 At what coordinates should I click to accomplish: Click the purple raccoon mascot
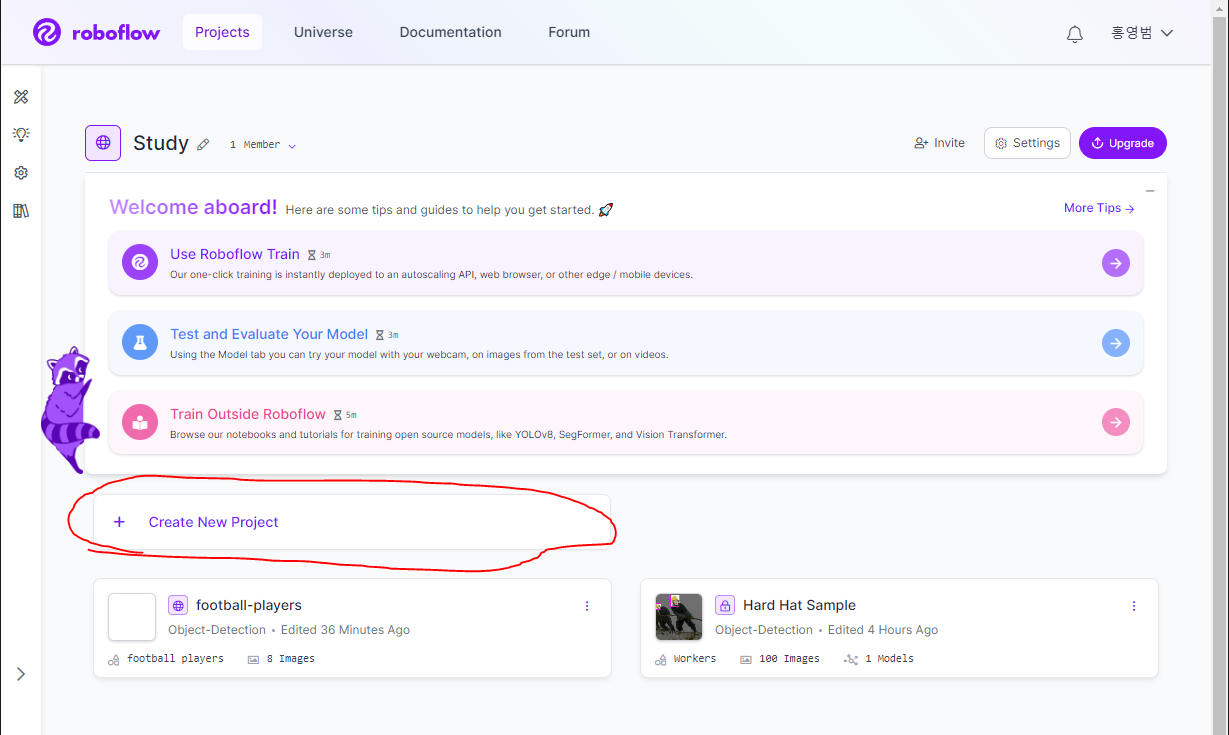click(68, 409)
